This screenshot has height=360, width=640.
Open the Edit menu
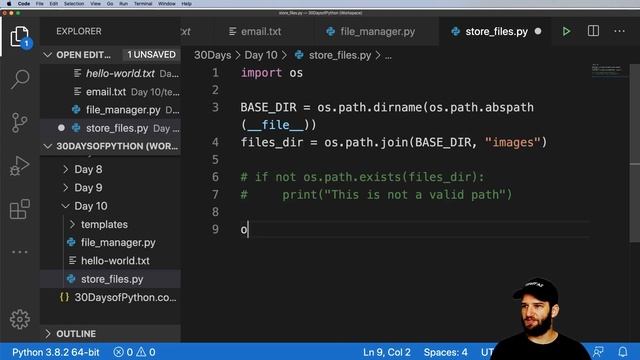point(53,4)
